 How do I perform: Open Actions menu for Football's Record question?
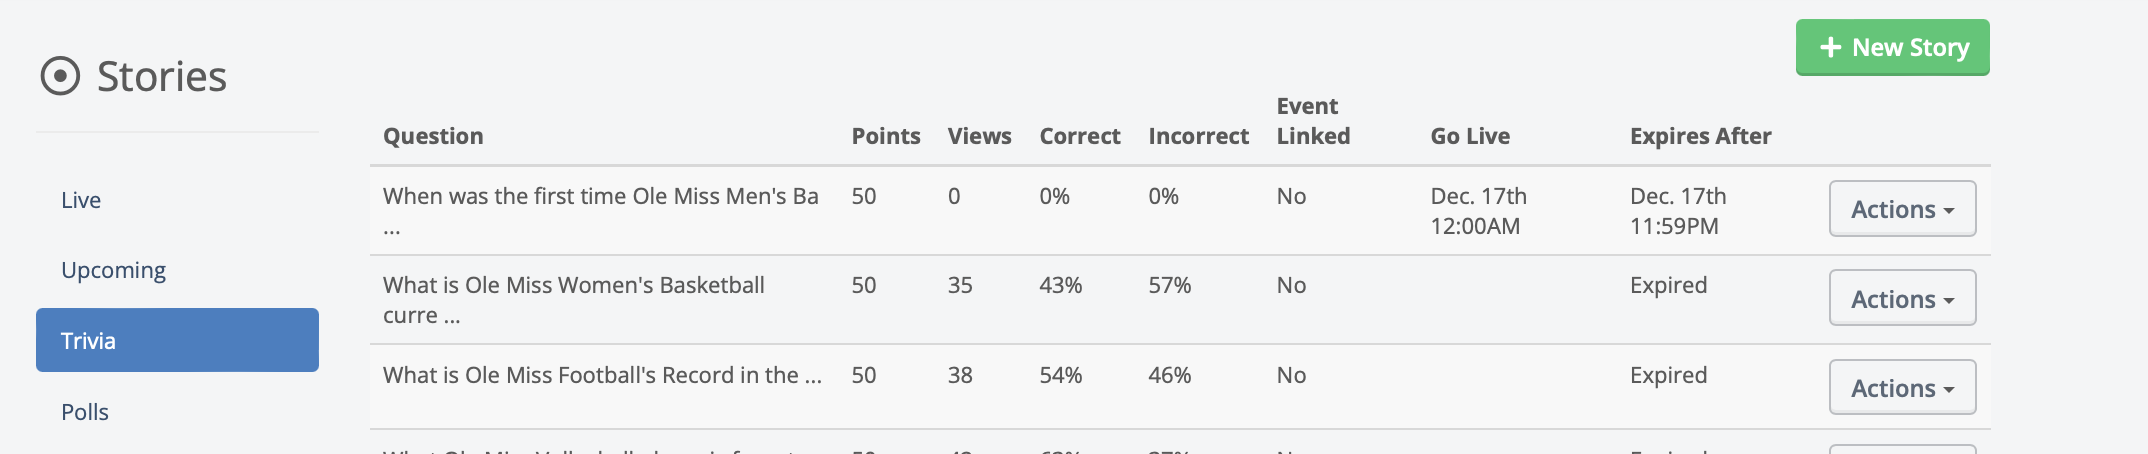1902,388
